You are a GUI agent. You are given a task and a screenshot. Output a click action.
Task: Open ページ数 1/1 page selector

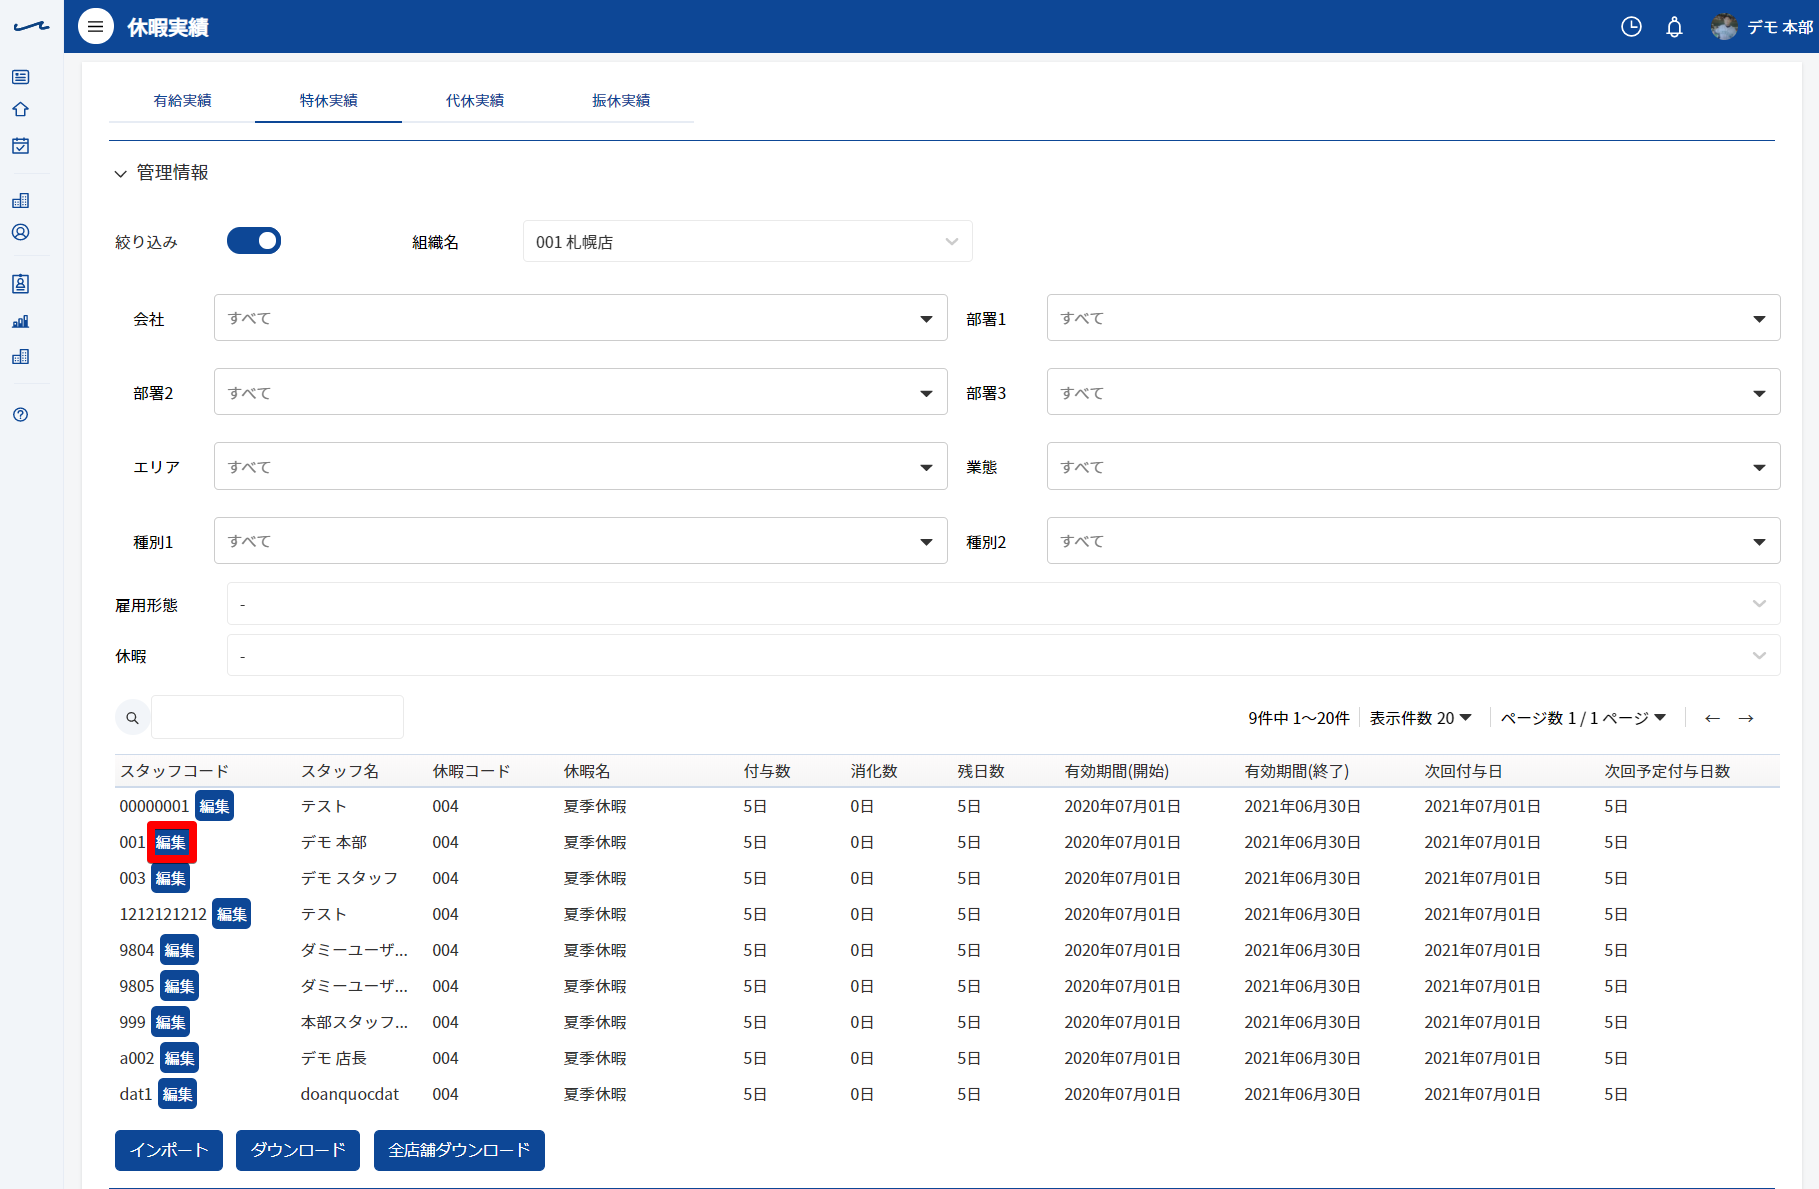[1583, 718]
